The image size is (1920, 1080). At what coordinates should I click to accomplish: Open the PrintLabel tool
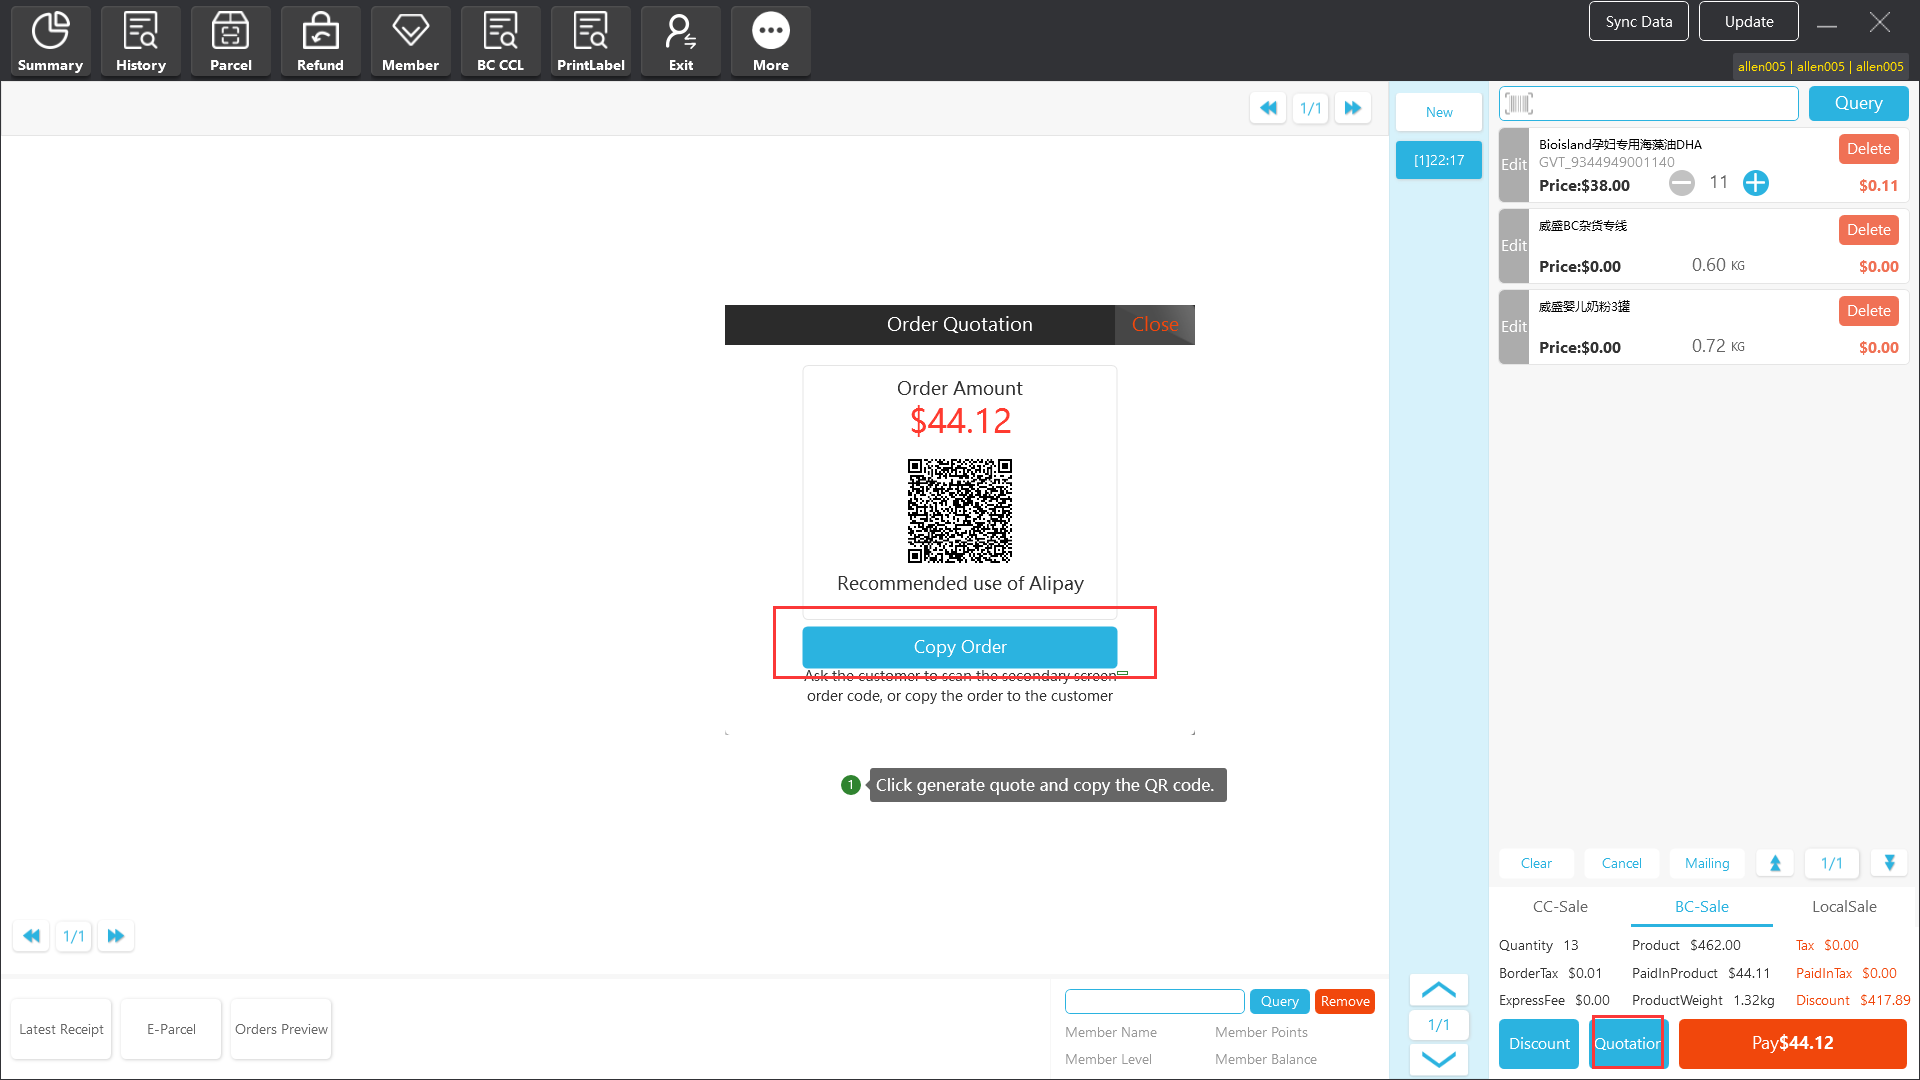point(590,41)
